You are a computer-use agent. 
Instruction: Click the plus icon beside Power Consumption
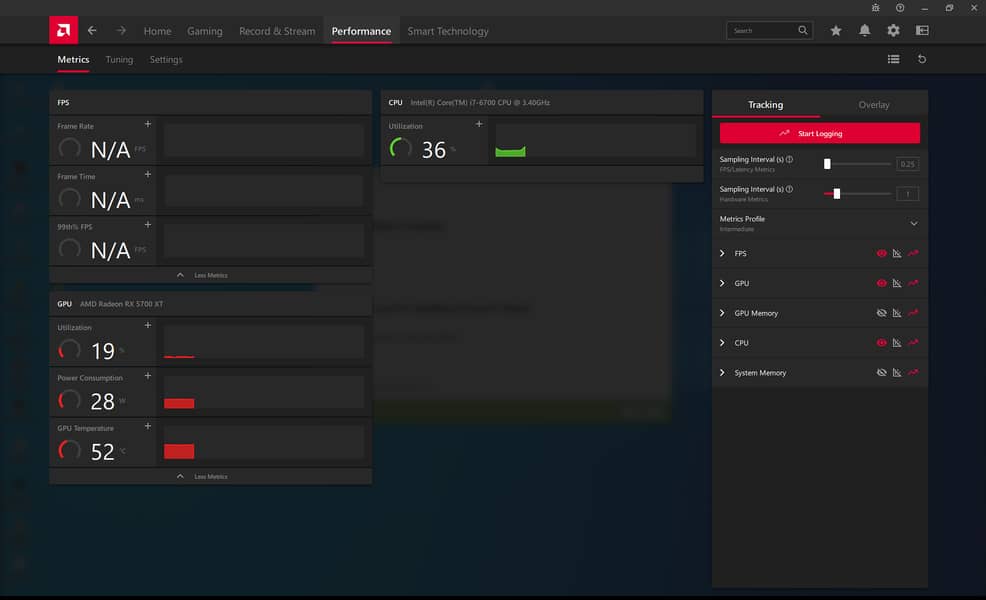(x=148, y=375)
